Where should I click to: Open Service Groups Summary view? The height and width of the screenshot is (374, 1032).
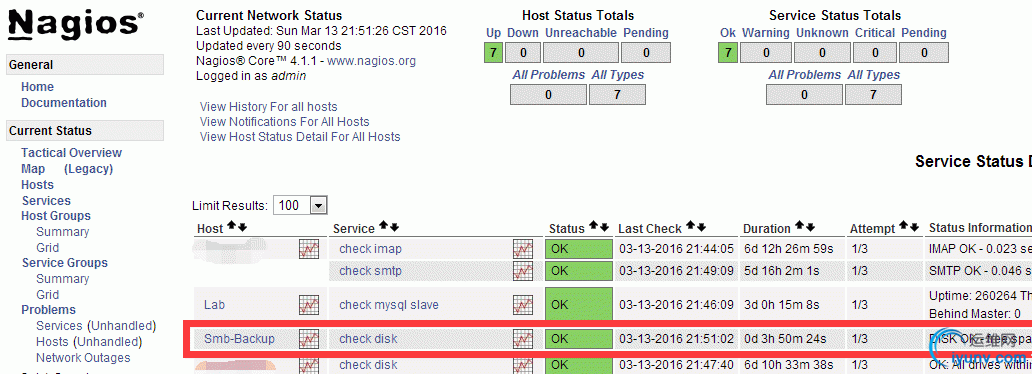(x=63, y=279)
